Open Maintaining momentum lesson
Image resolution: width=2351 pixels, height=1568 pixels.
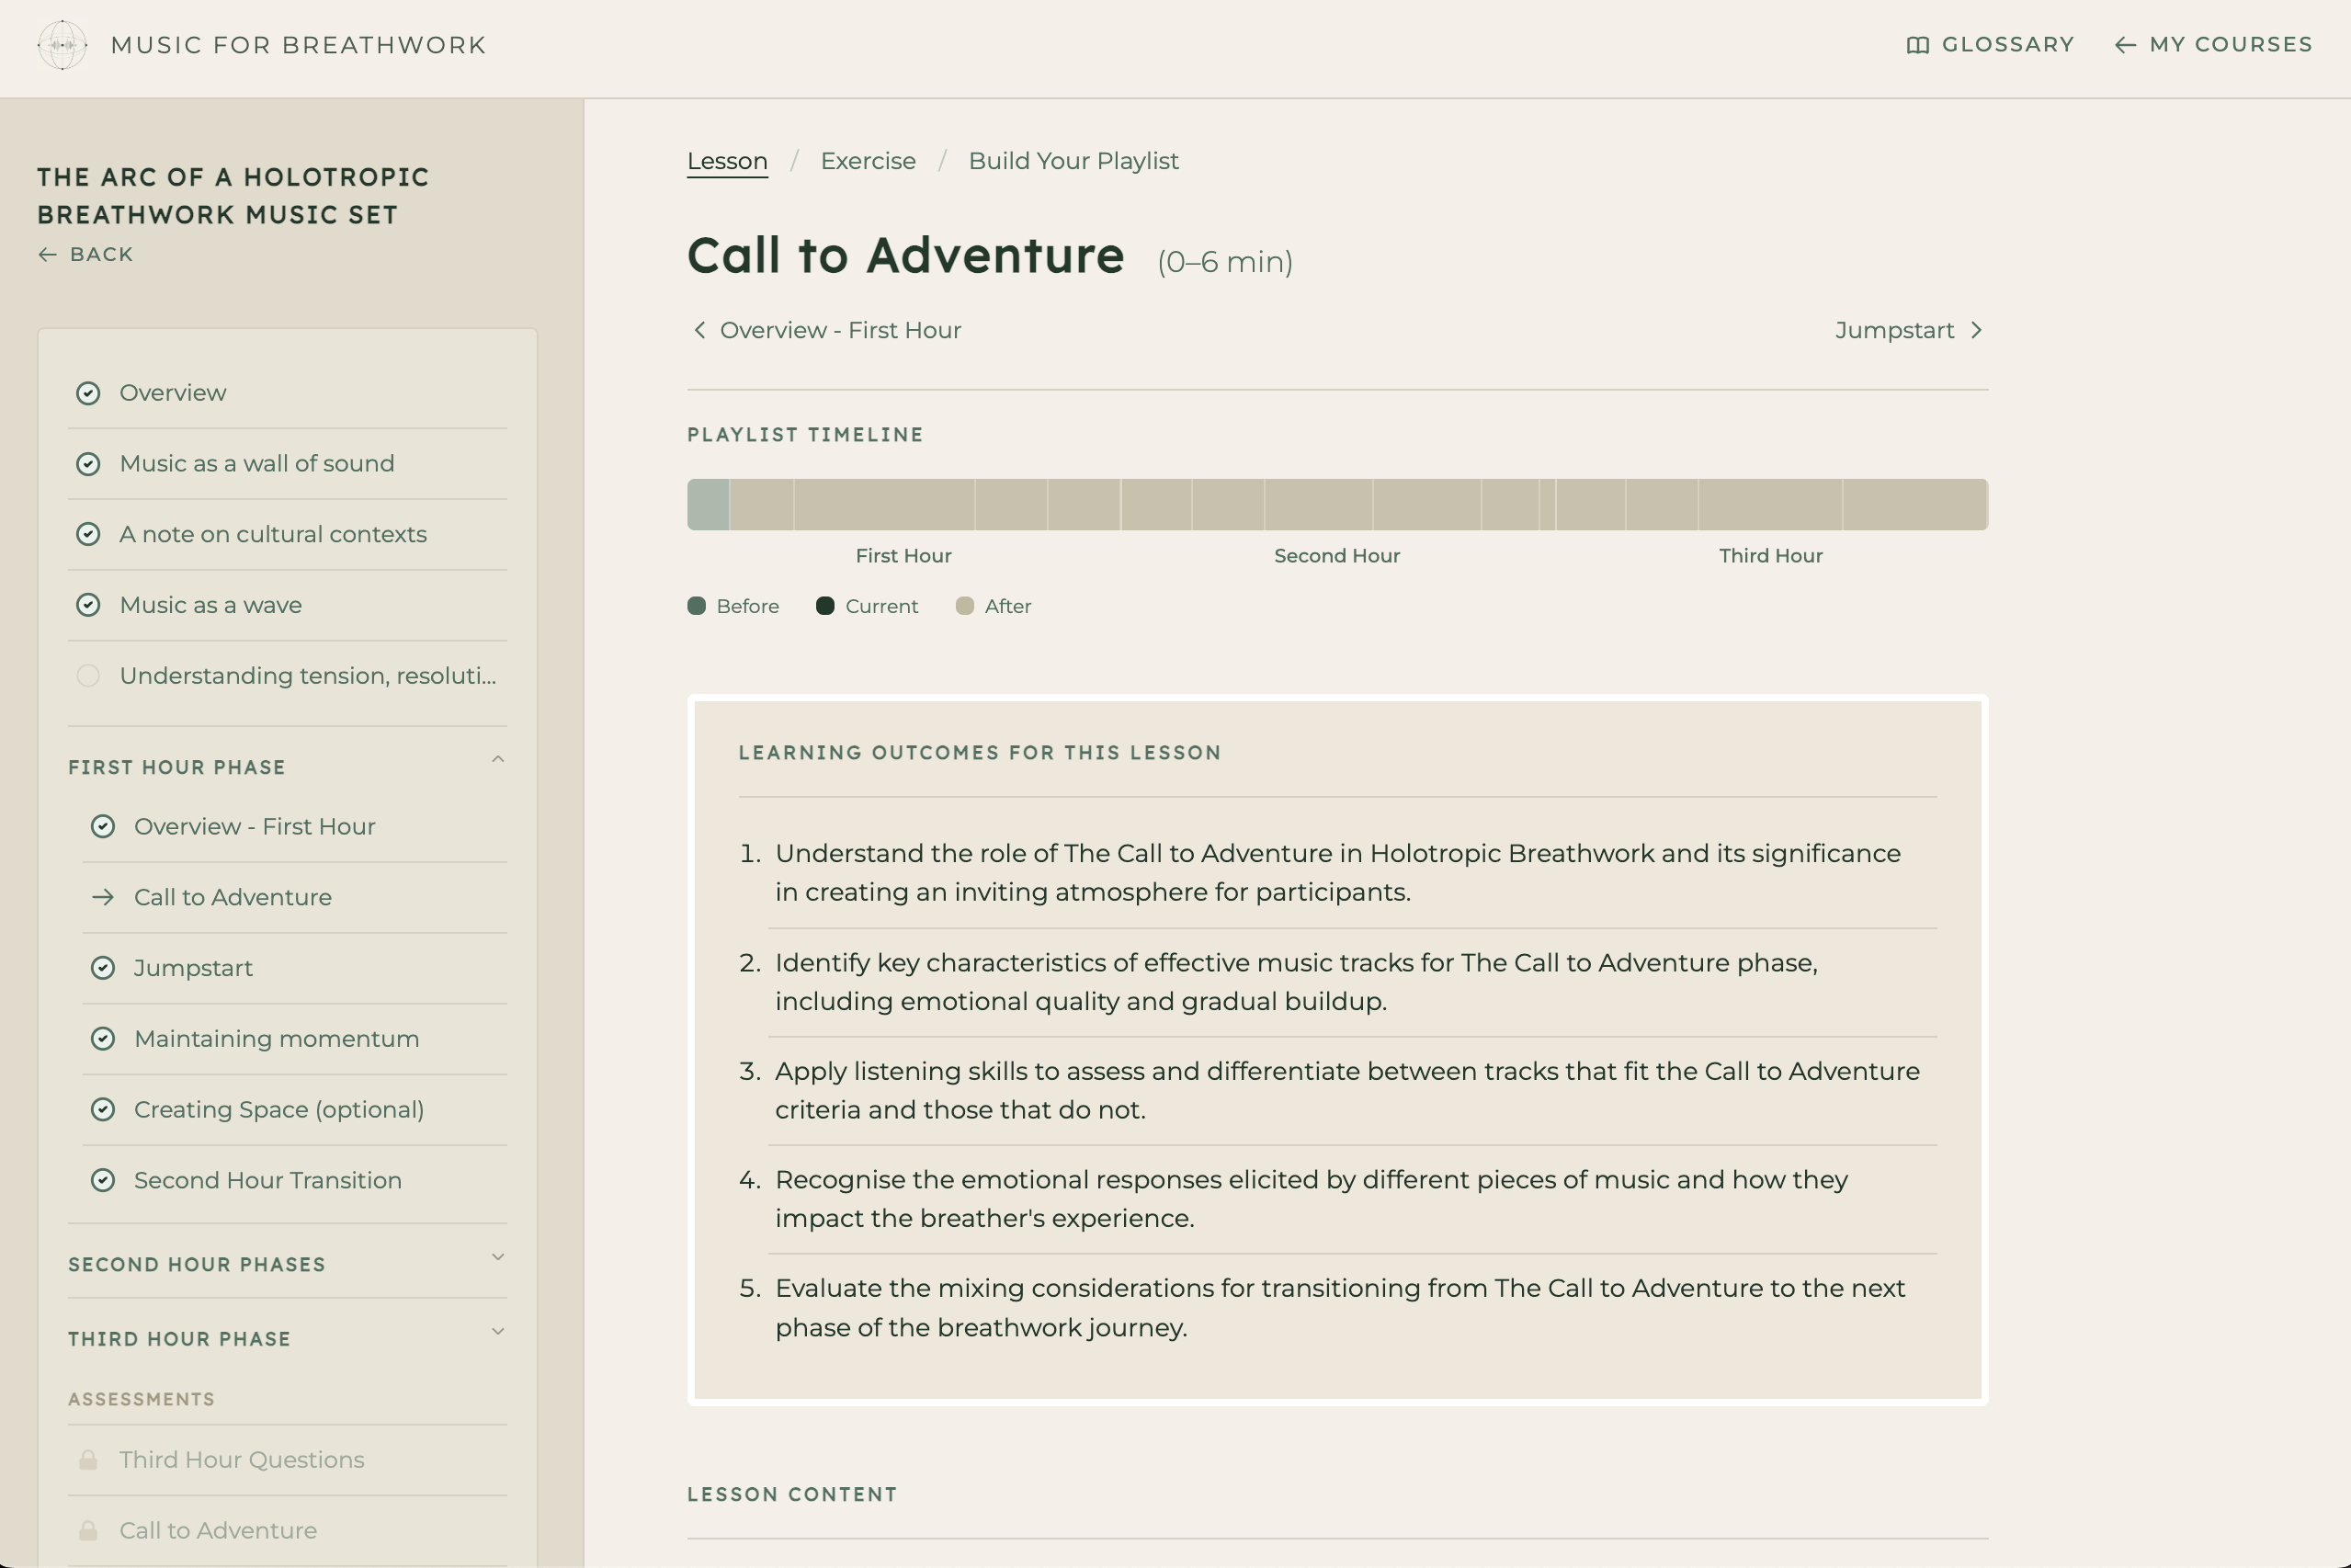(x=294, y=1039)
